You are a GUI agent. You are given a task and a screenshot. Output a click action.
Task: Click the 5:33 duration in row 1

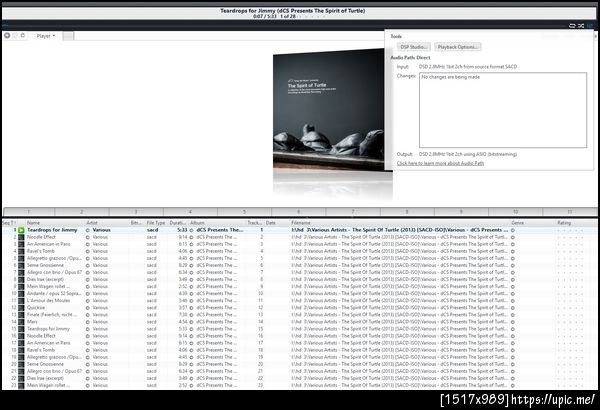[182, 230]
